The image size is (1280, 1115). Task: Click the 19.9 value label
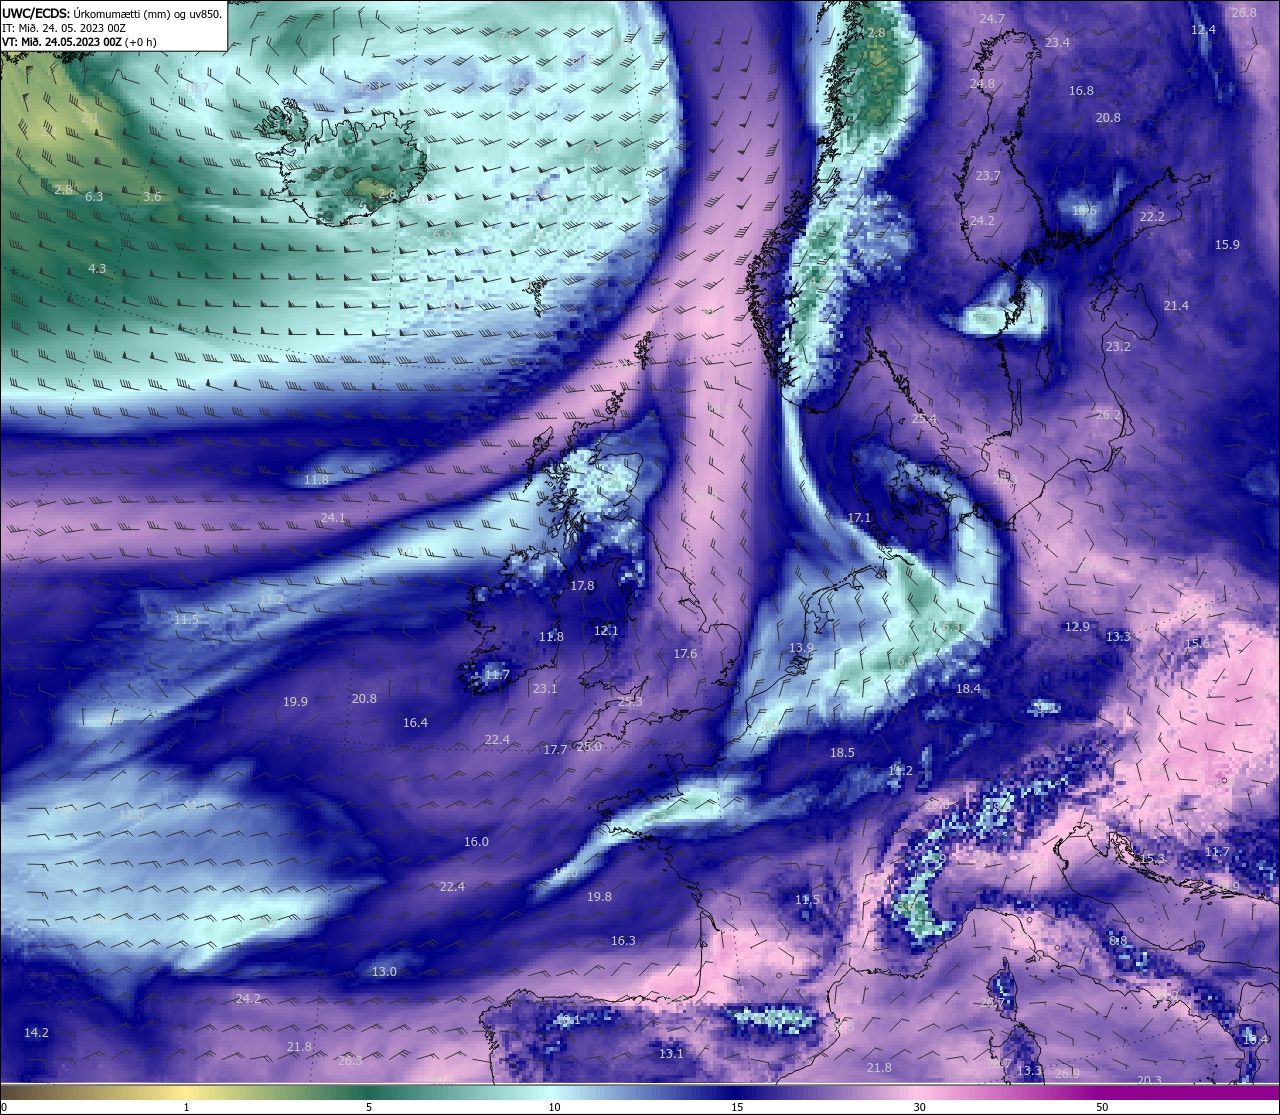tap(295, 702)
